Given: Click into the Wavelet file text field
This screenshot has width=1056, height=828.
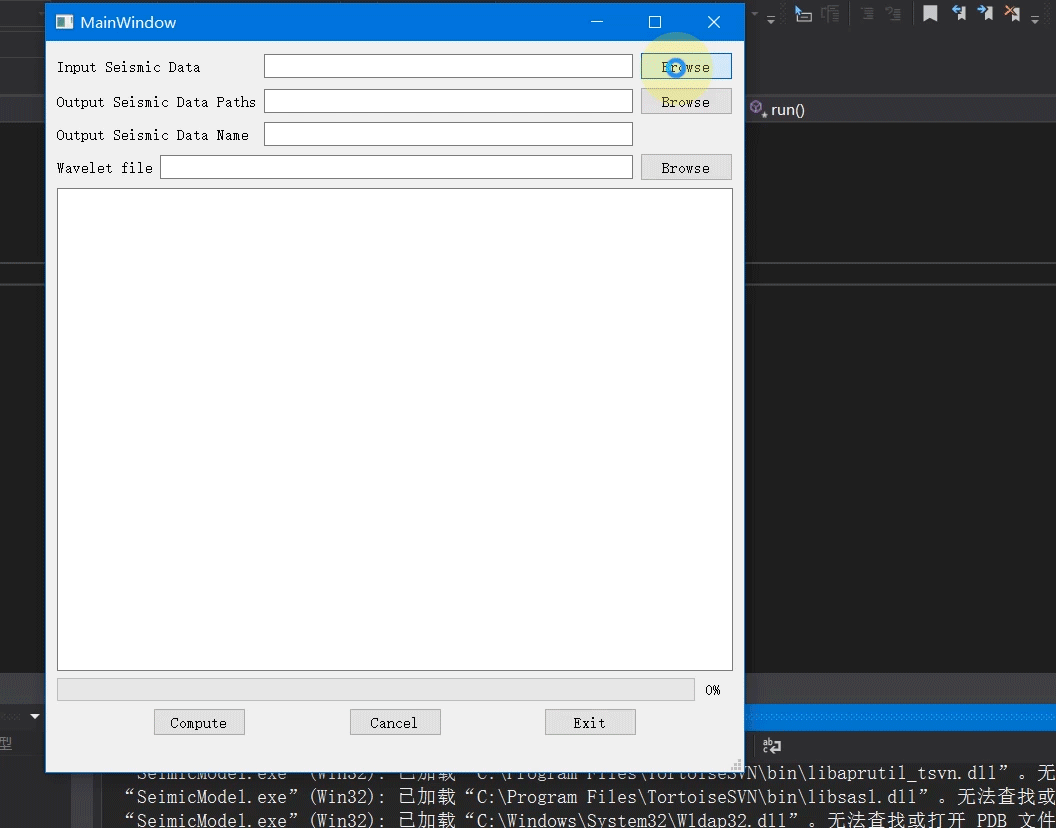Looking at the screenshot, I should click(x=396, y=167).
